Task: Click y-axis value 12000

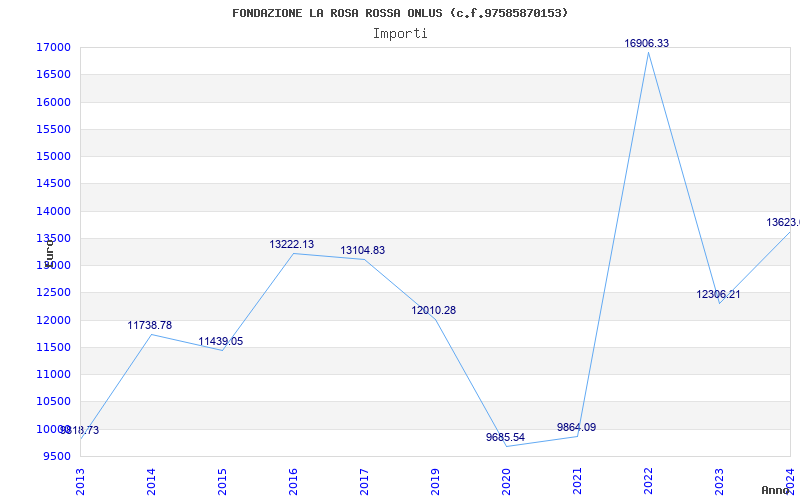Action: 53,320
